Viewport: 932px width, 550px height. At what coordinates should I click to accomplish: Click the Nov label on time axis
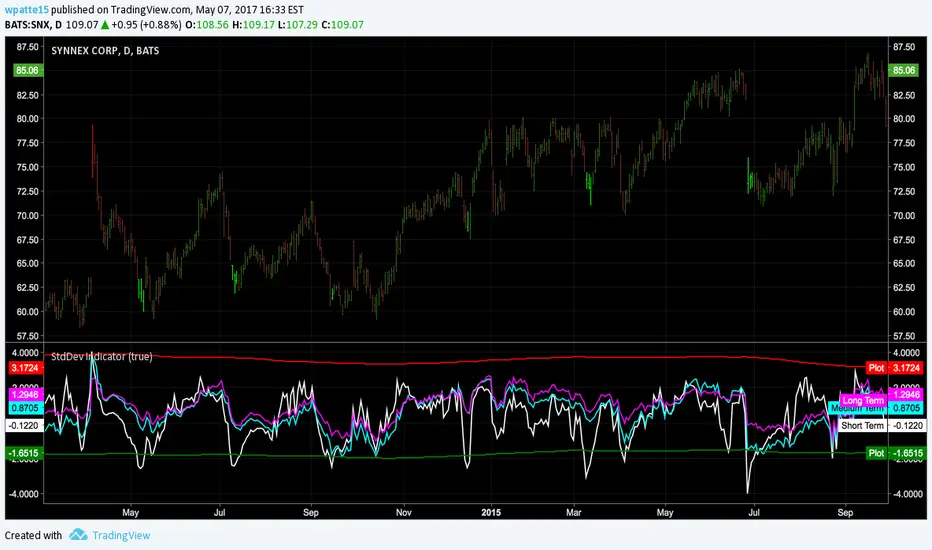click(404, 512)
